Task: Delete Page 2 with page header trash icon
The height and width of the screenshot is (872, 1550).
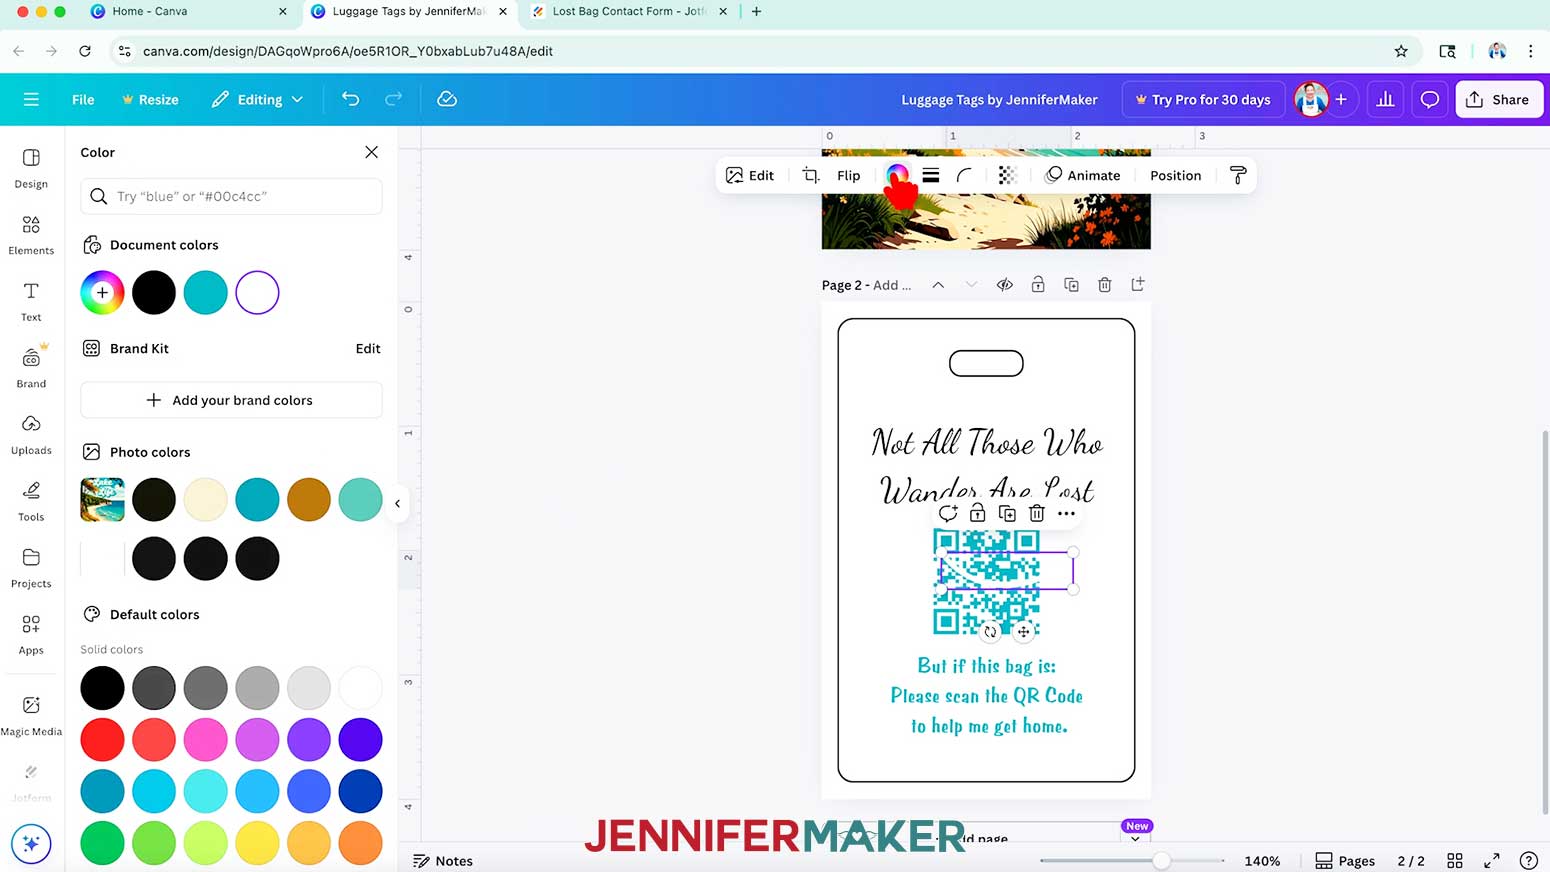Action: point(1104,285)
